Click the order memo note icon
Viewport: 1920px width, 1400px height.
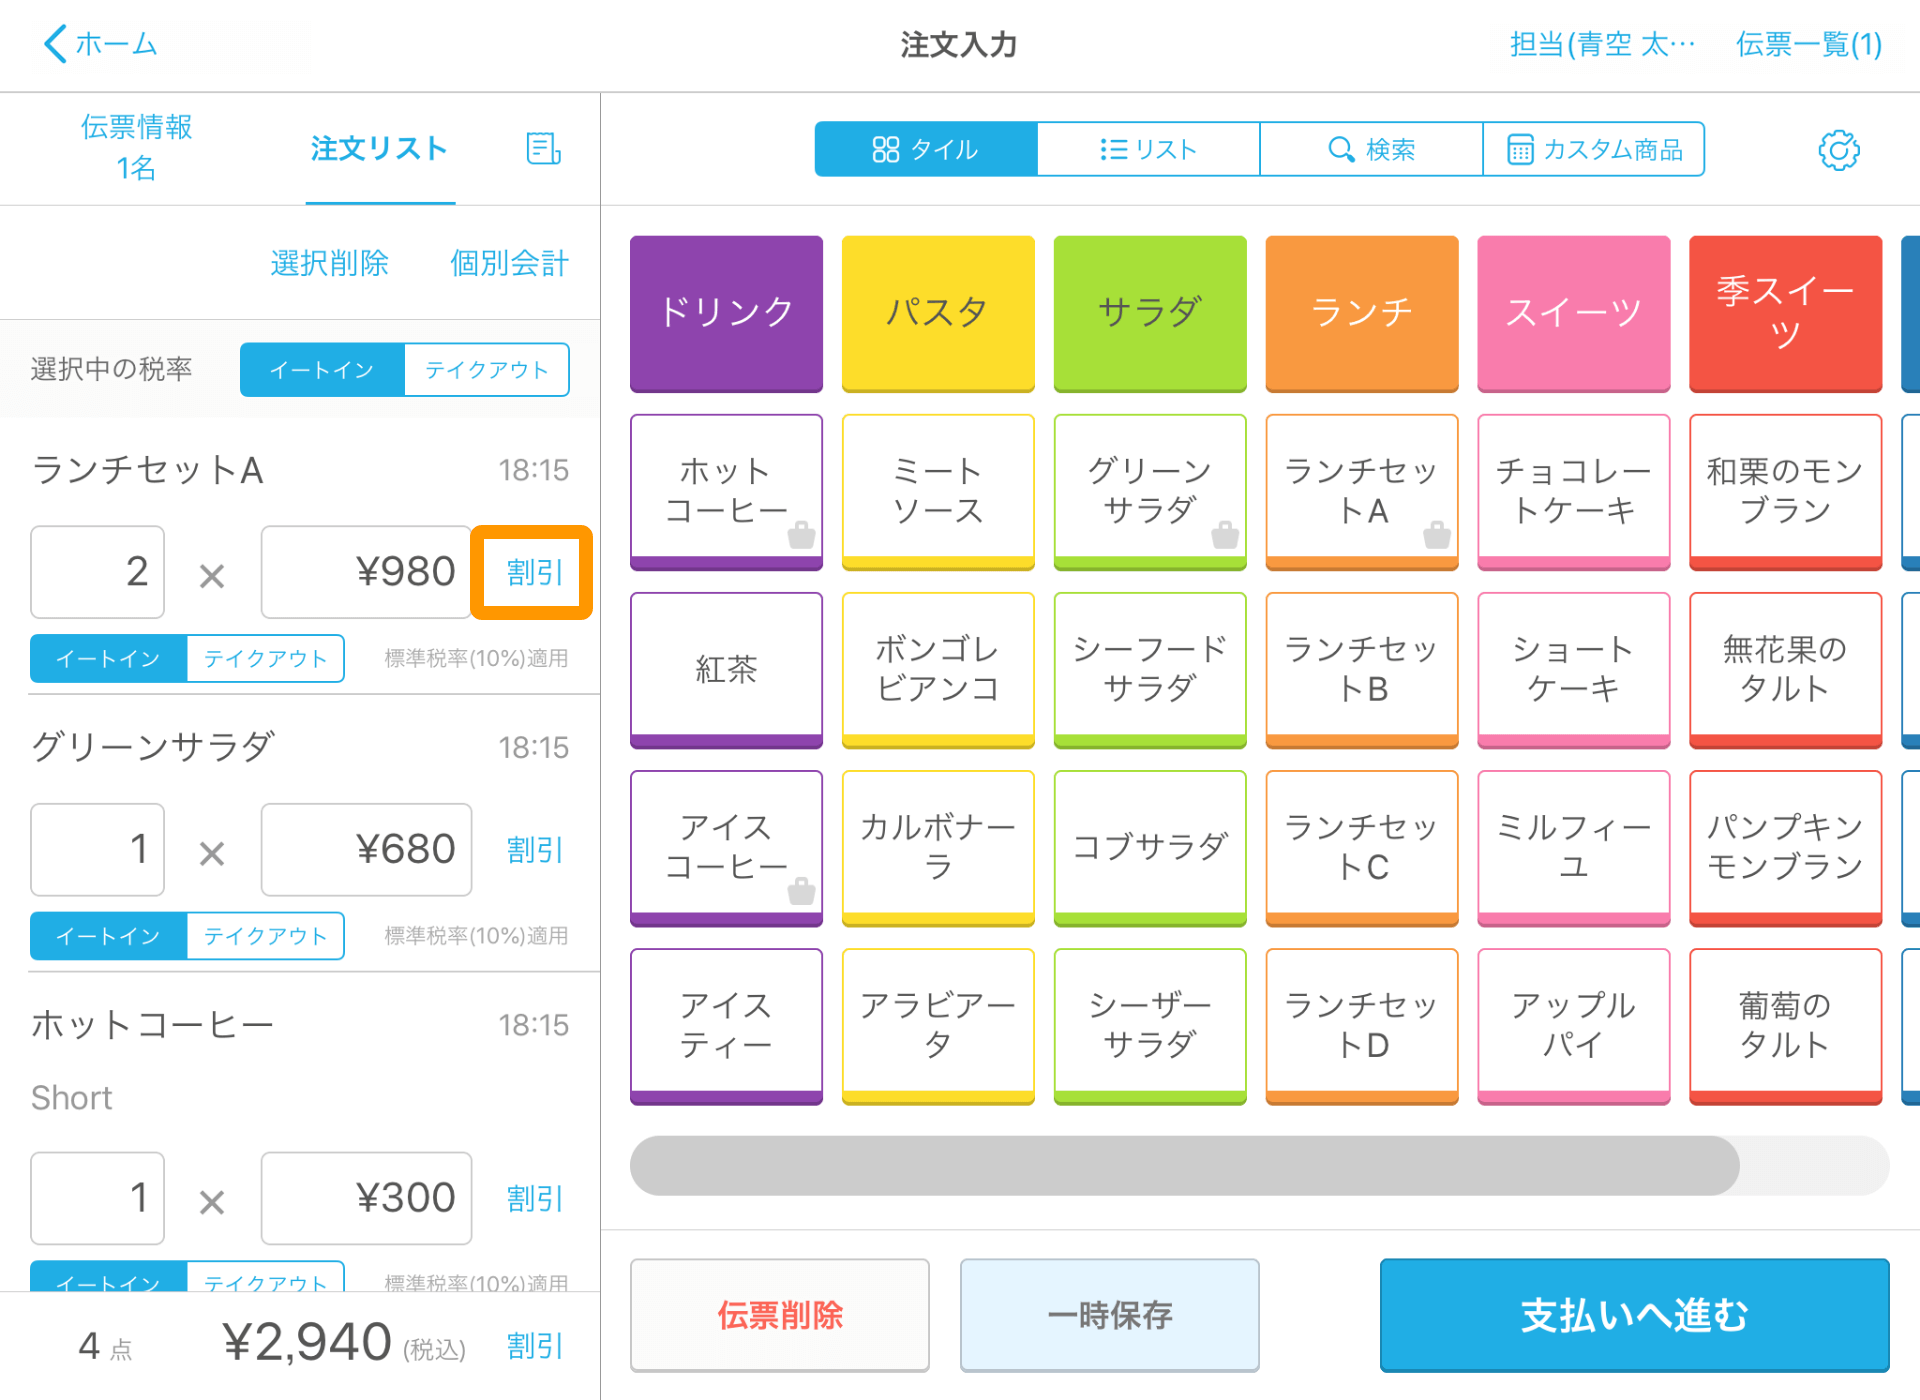pos(543,149)
